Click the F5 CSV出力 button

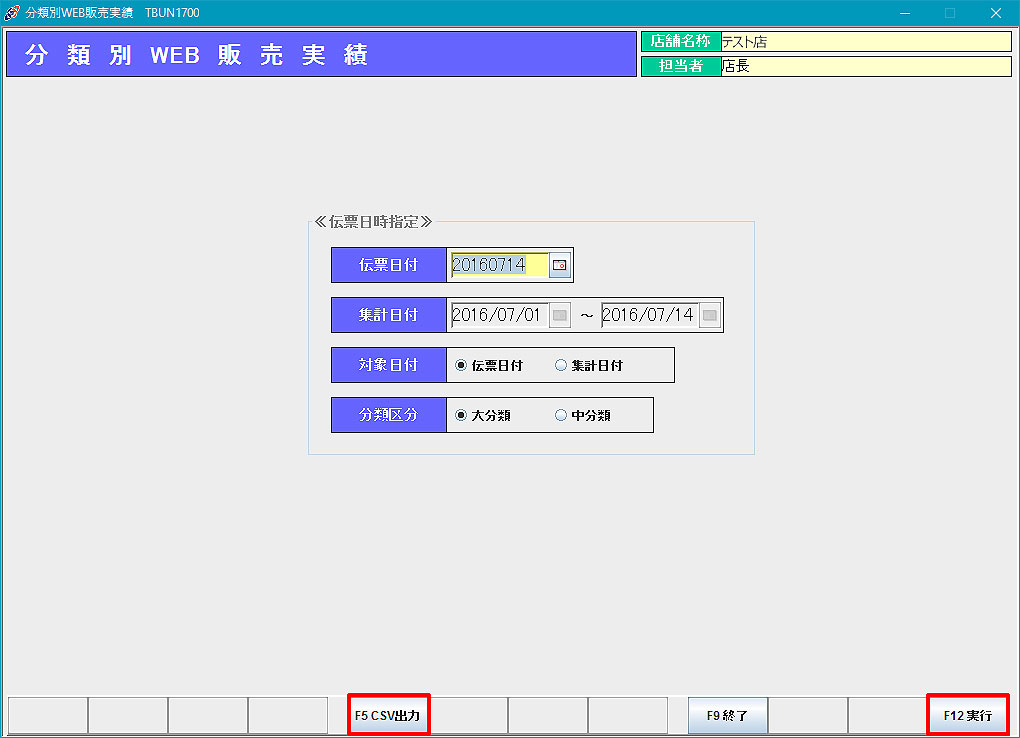(x=388, y=715)
